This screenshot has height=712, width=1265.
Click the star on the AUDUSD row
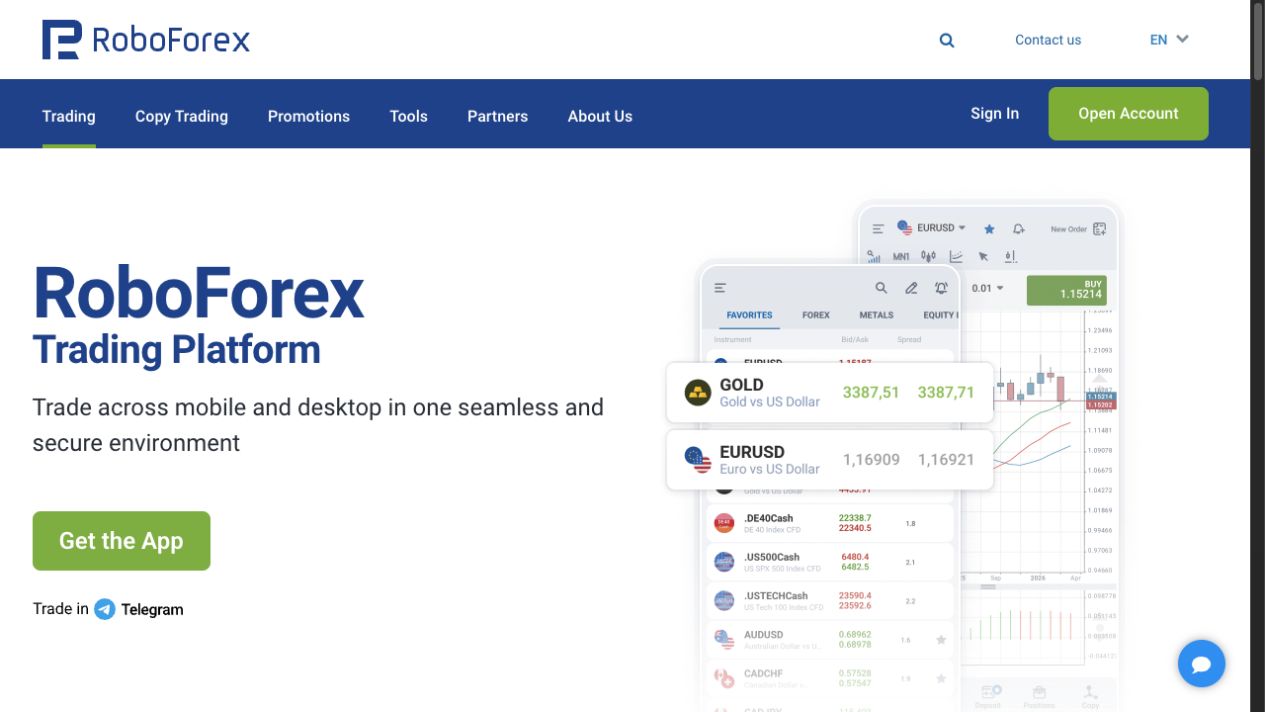click(x=941, y=640)
